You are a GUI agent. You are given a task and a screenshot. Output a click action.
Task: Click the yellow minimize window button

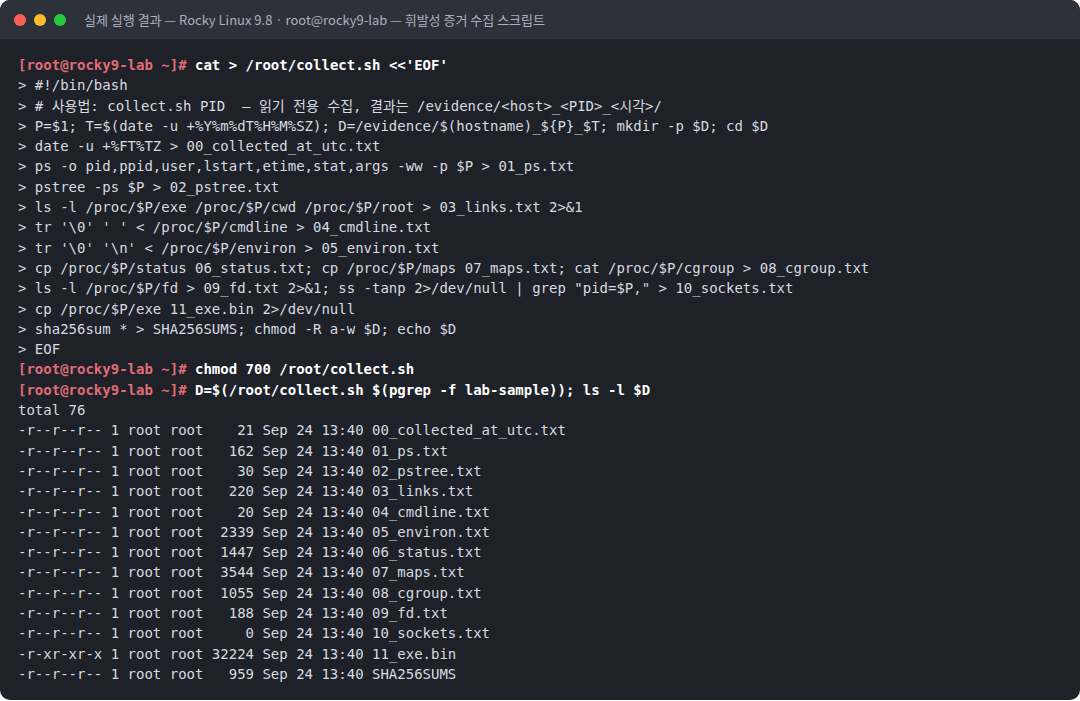click(x=40, y=20)
